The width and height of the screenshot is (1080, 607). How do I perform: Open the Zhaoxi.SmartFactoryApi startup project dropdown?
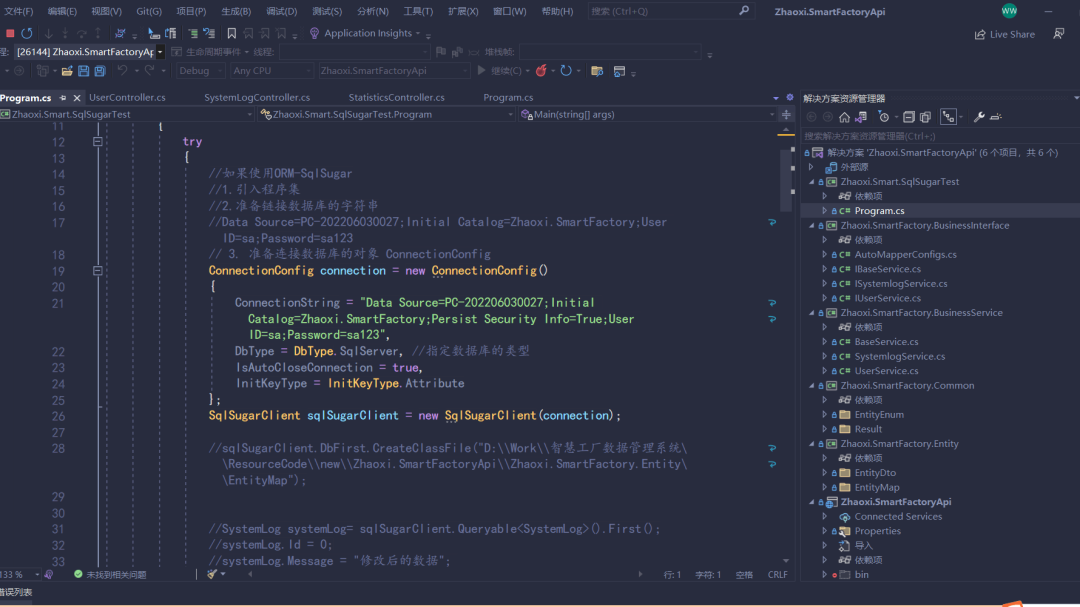[x=394, y=71]
